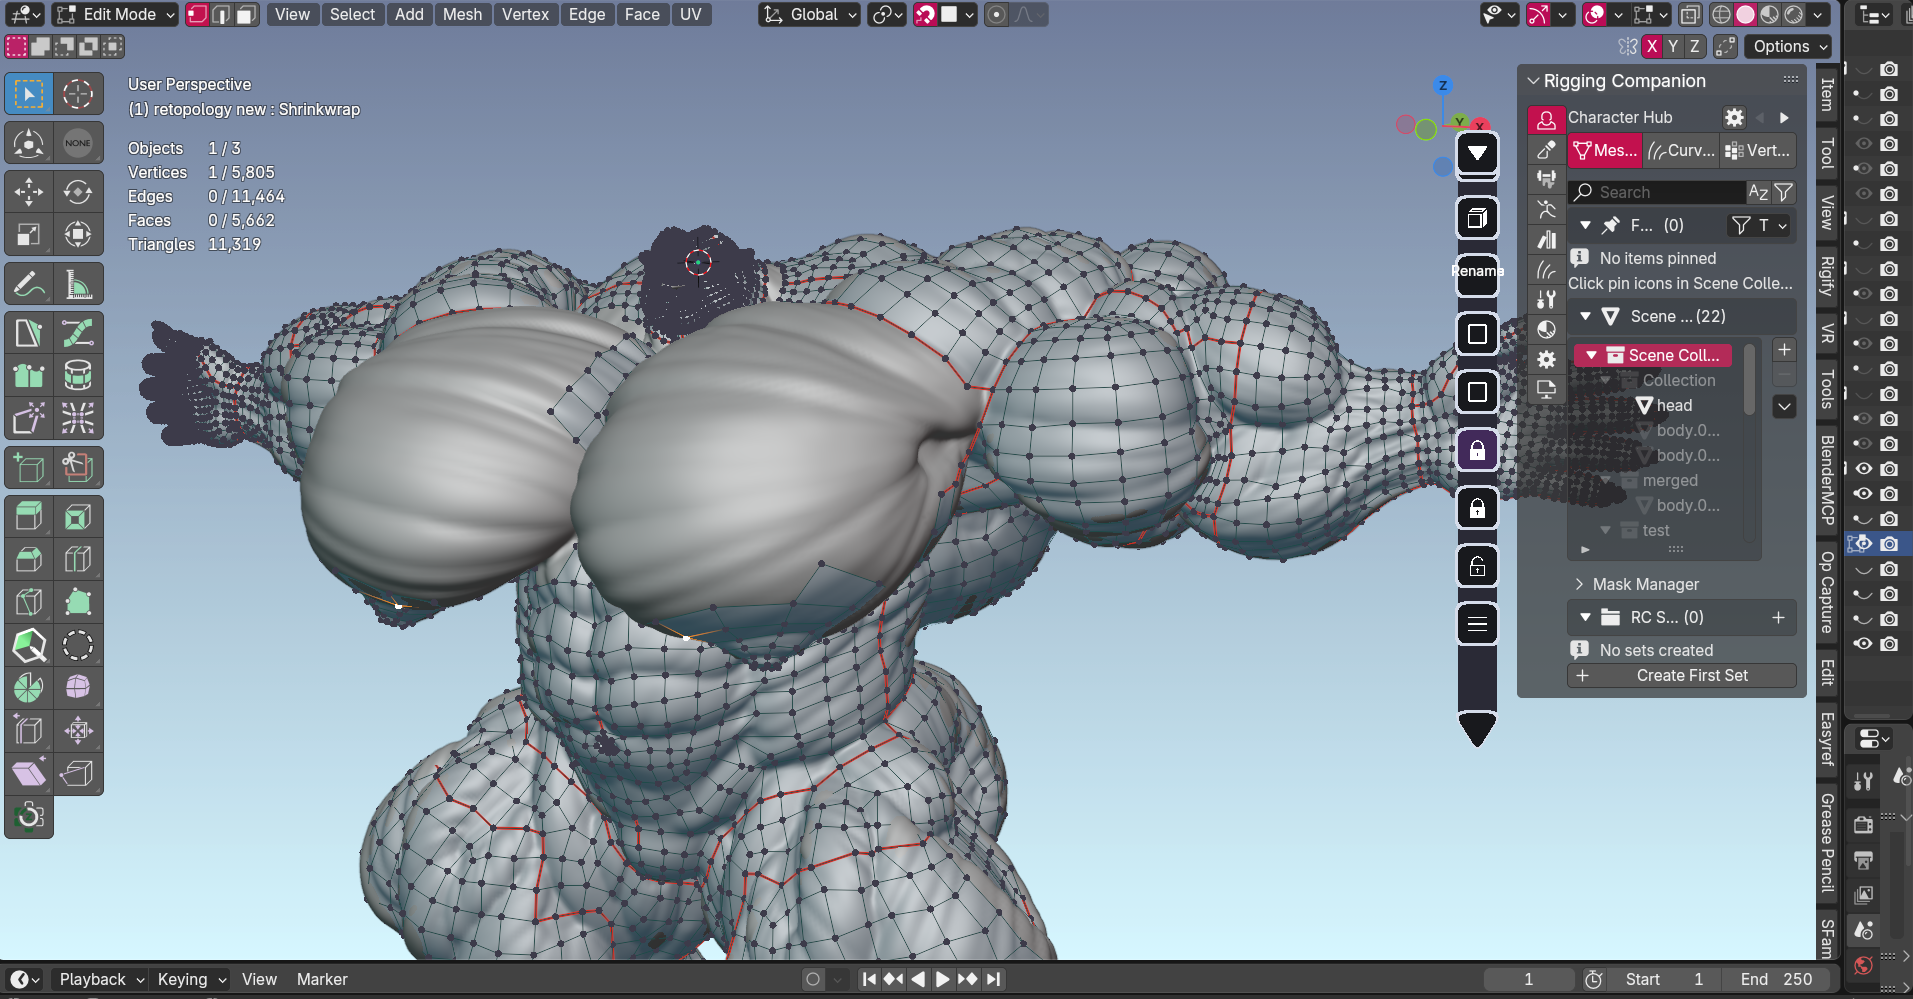Viewport: 1913px width, 999px height.
Task: Select the Measure ruler tool
Action: coord(78,285)
